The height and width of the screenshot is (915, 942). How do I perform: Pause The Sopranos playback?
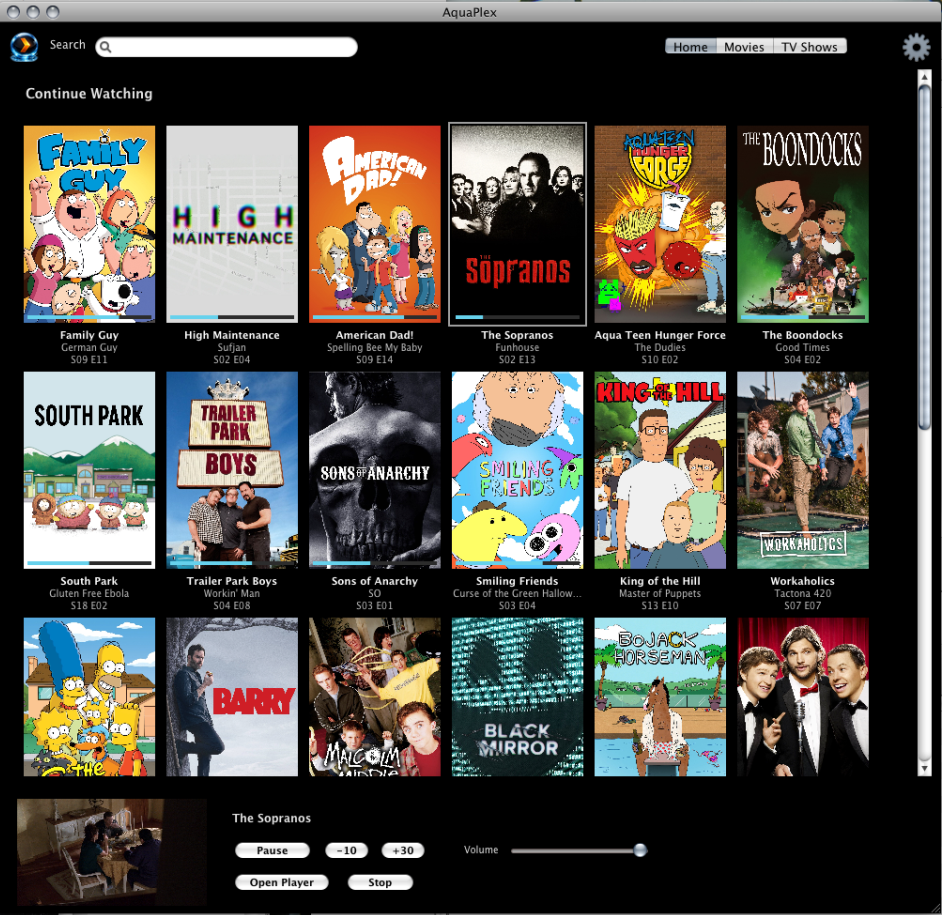click(272, 850)
